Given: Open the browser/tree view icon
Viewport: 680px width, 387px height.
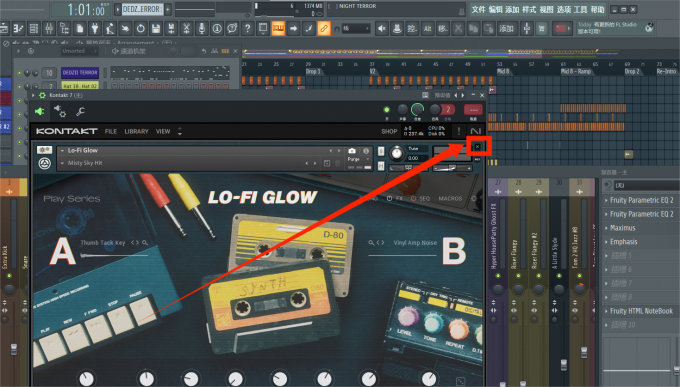Looking at the screenshot, I should (x=64, y=29).
